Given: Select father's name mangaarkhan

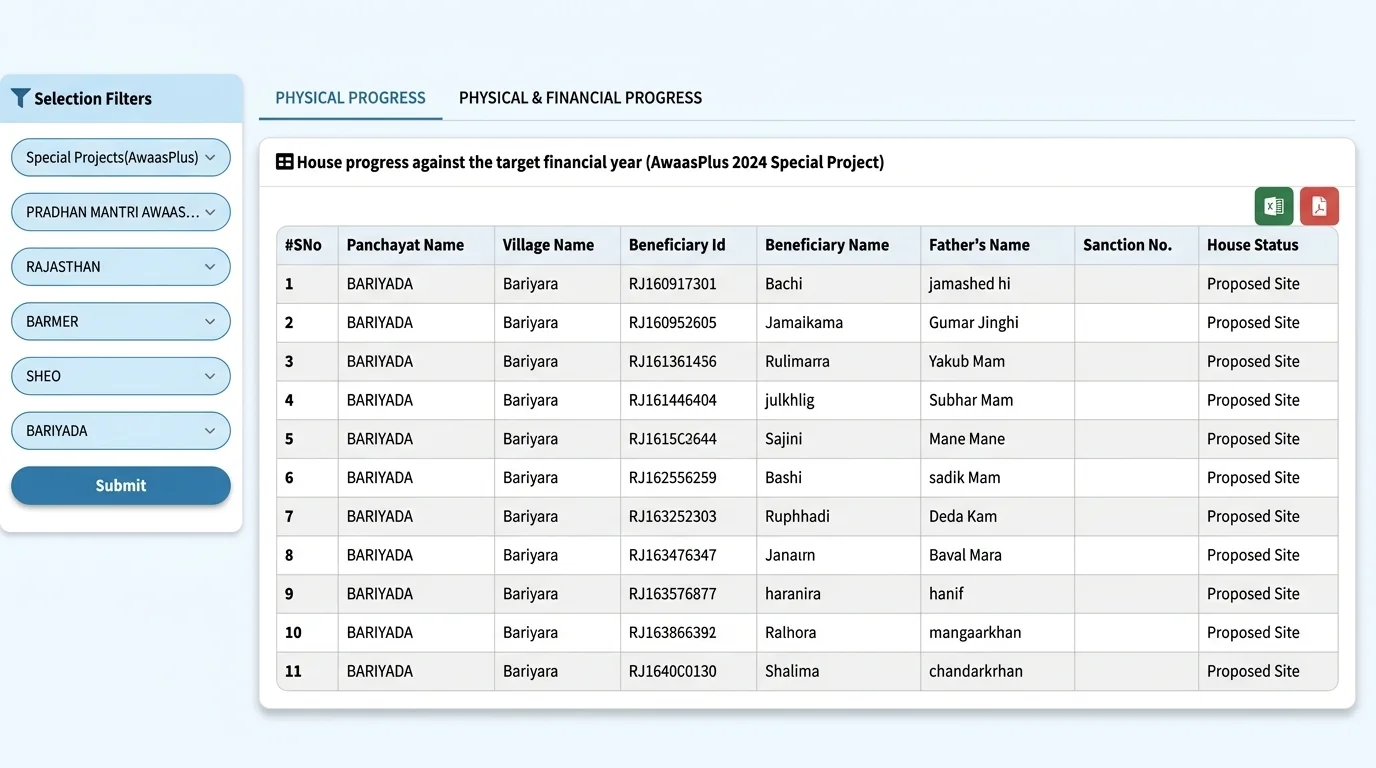Looking at the screenshot, I should 975,633.
